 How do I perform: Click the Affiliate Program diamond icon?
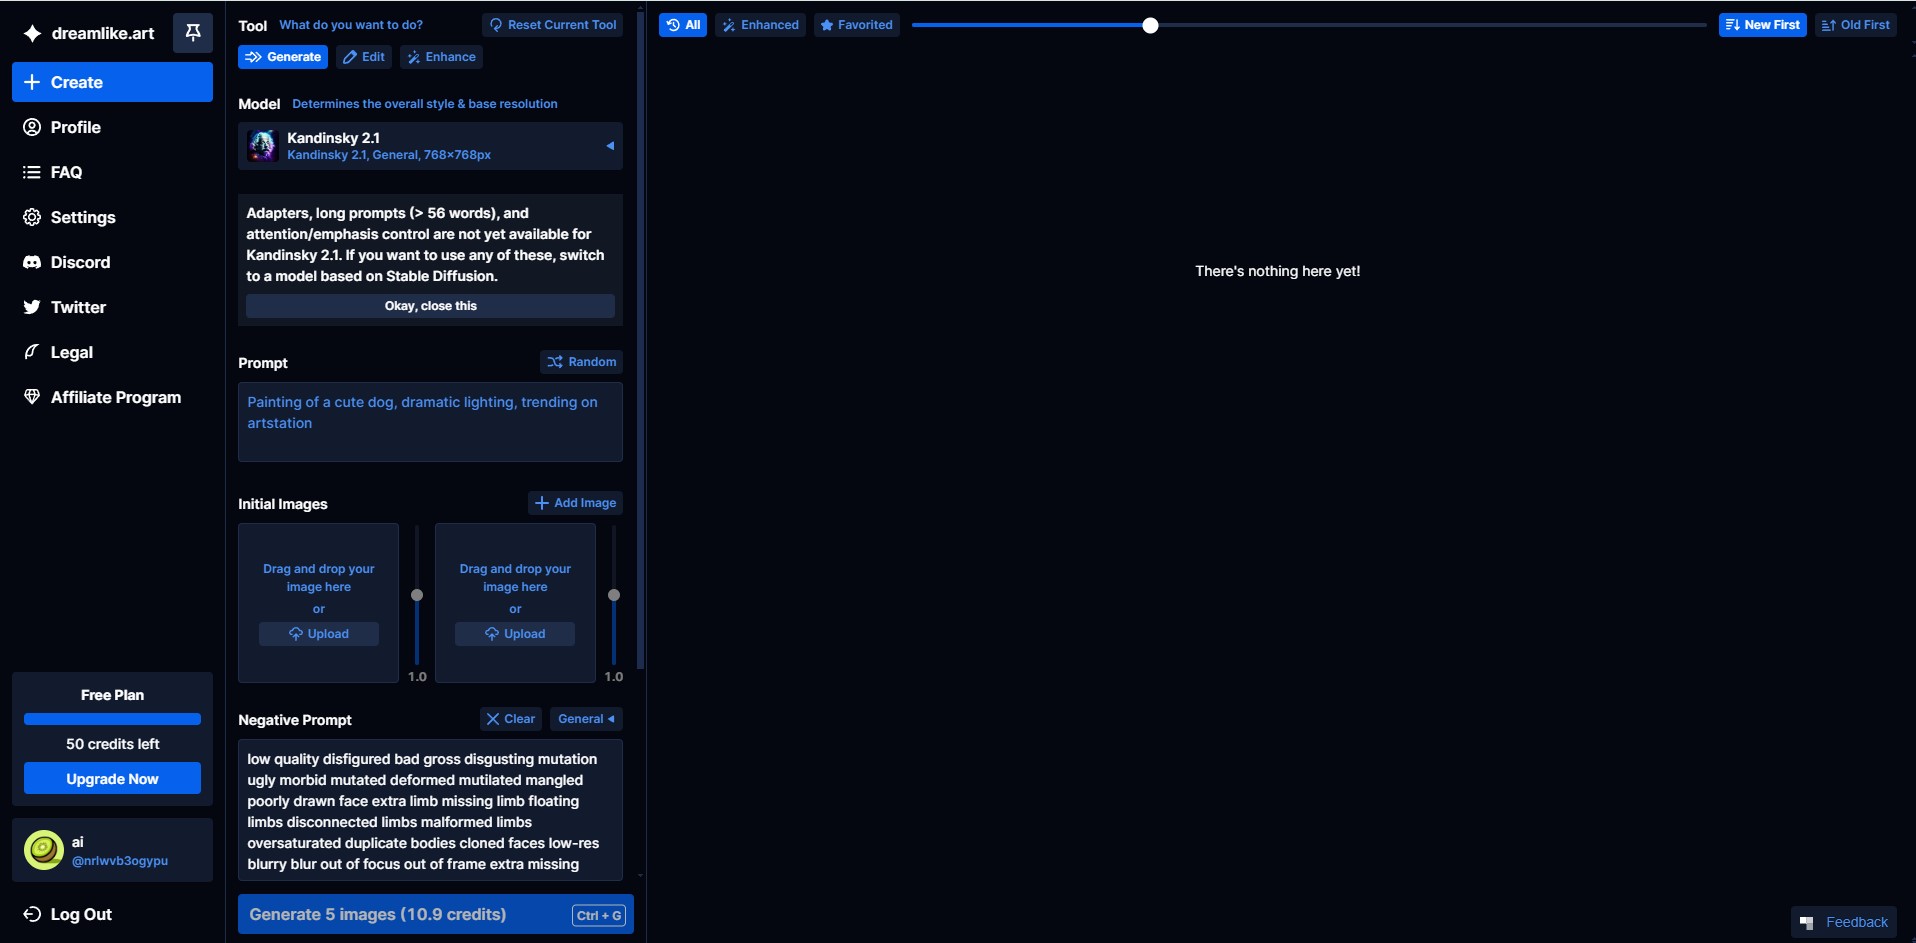point(32,397)
